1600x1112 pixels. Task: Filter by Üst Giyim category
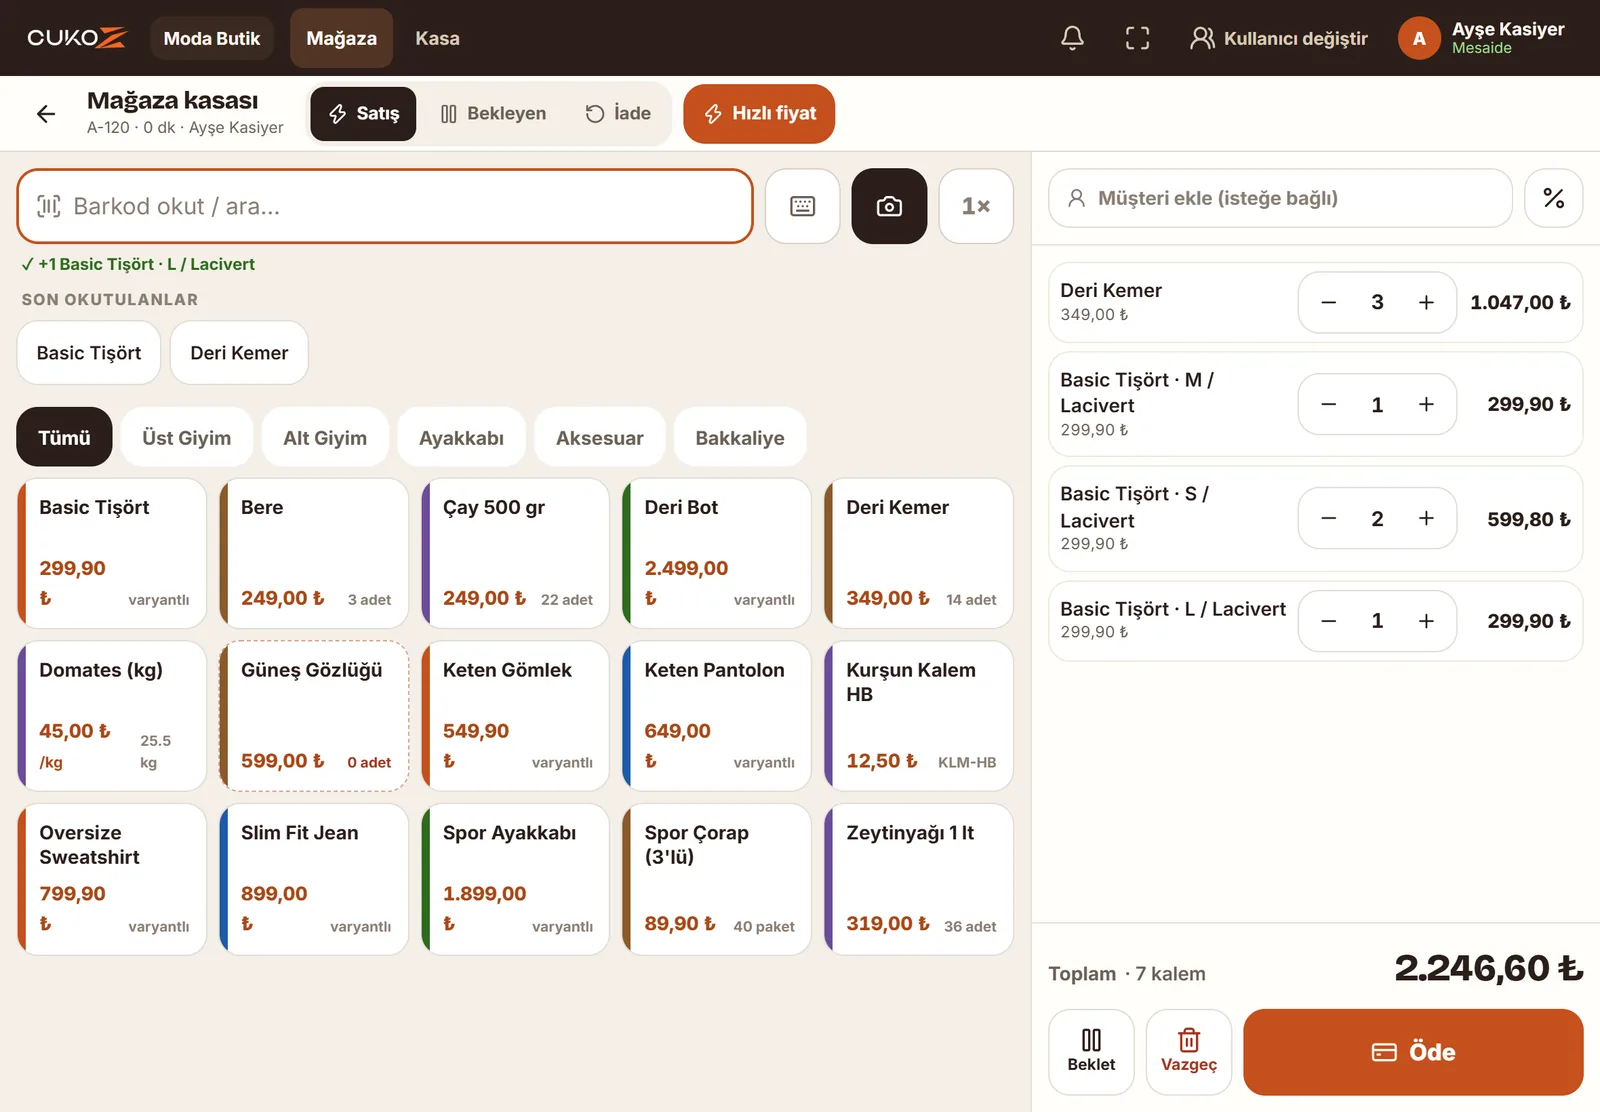point(186,437)
